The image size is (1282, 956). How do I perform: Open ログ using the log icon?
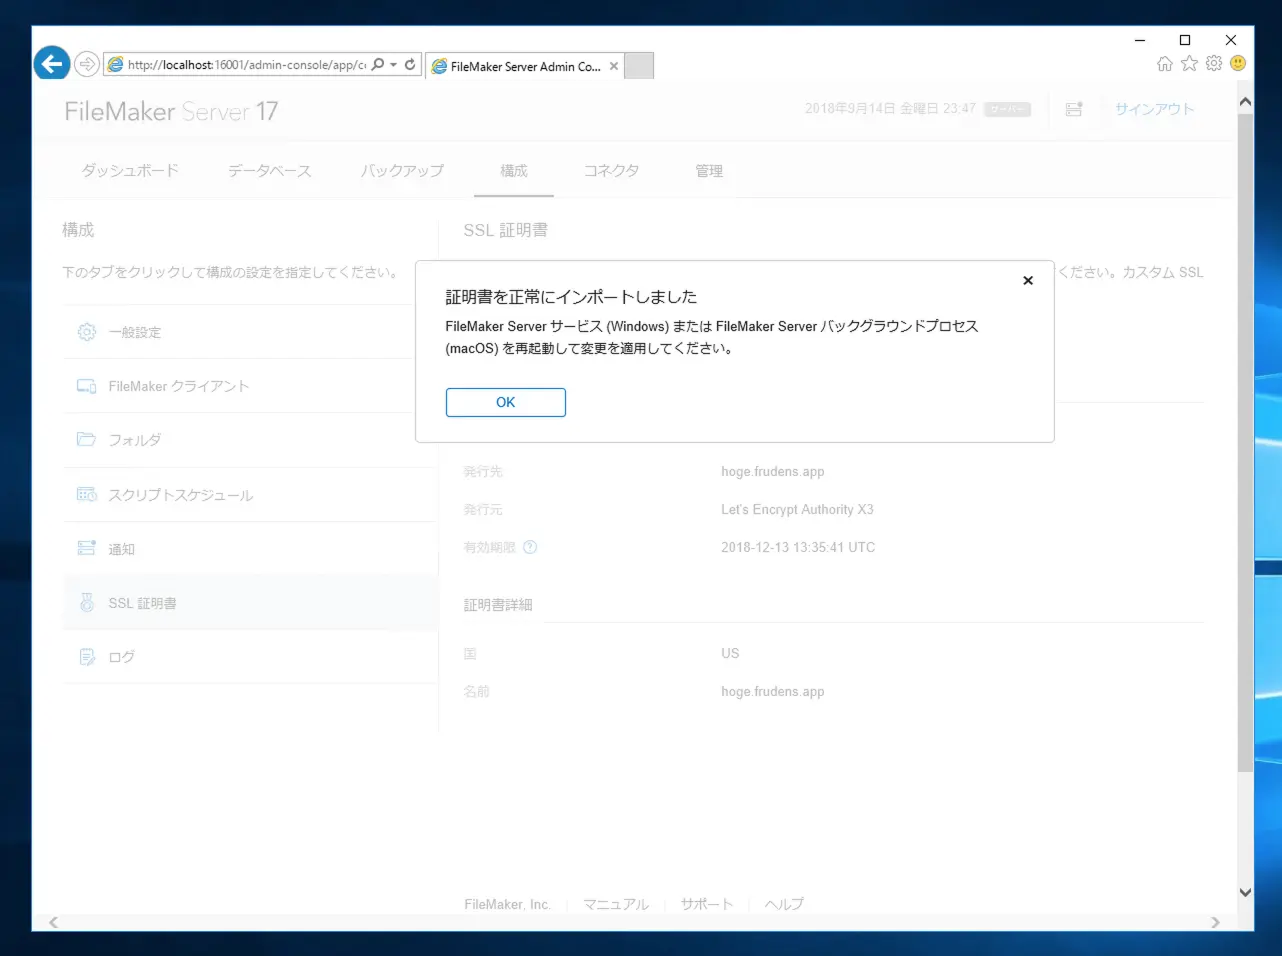tap(88, 656)
